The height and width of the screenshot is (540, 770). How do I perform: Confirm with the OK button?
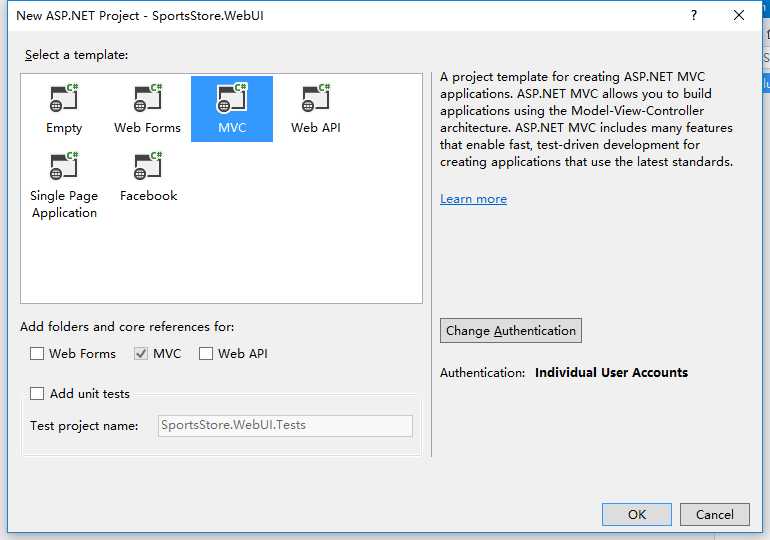click(x=637, y=514)
